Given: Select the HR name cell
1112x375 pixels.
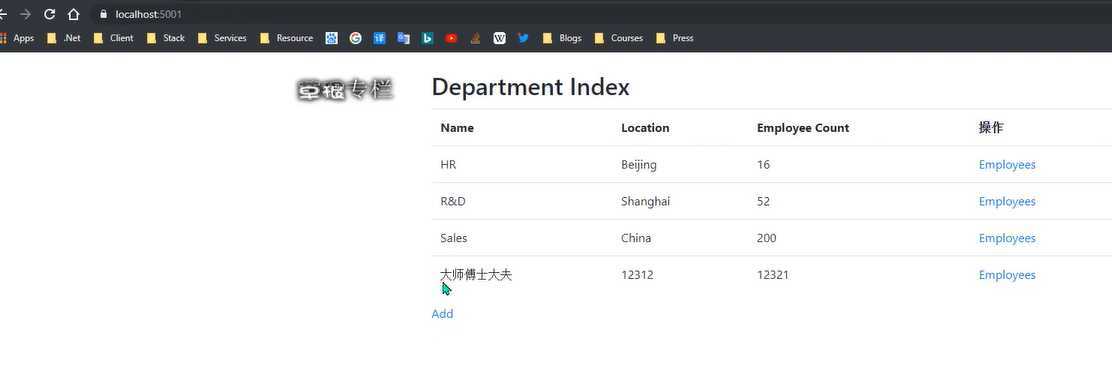Looking at the screenshot, I should point(448,164).
